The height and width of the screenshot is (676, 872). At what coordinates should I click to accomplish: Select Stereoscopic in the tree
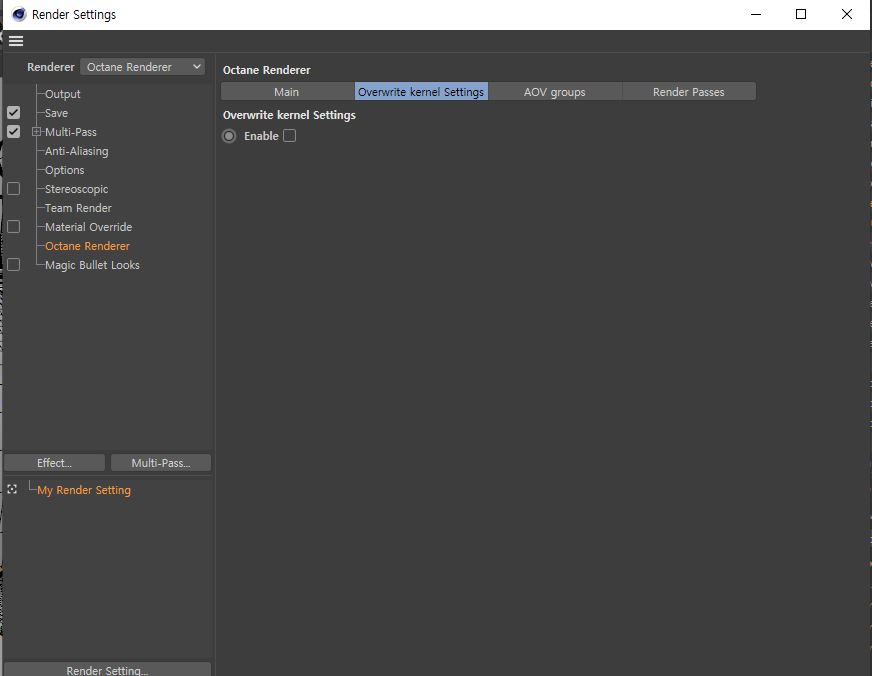tap(77, 189)
